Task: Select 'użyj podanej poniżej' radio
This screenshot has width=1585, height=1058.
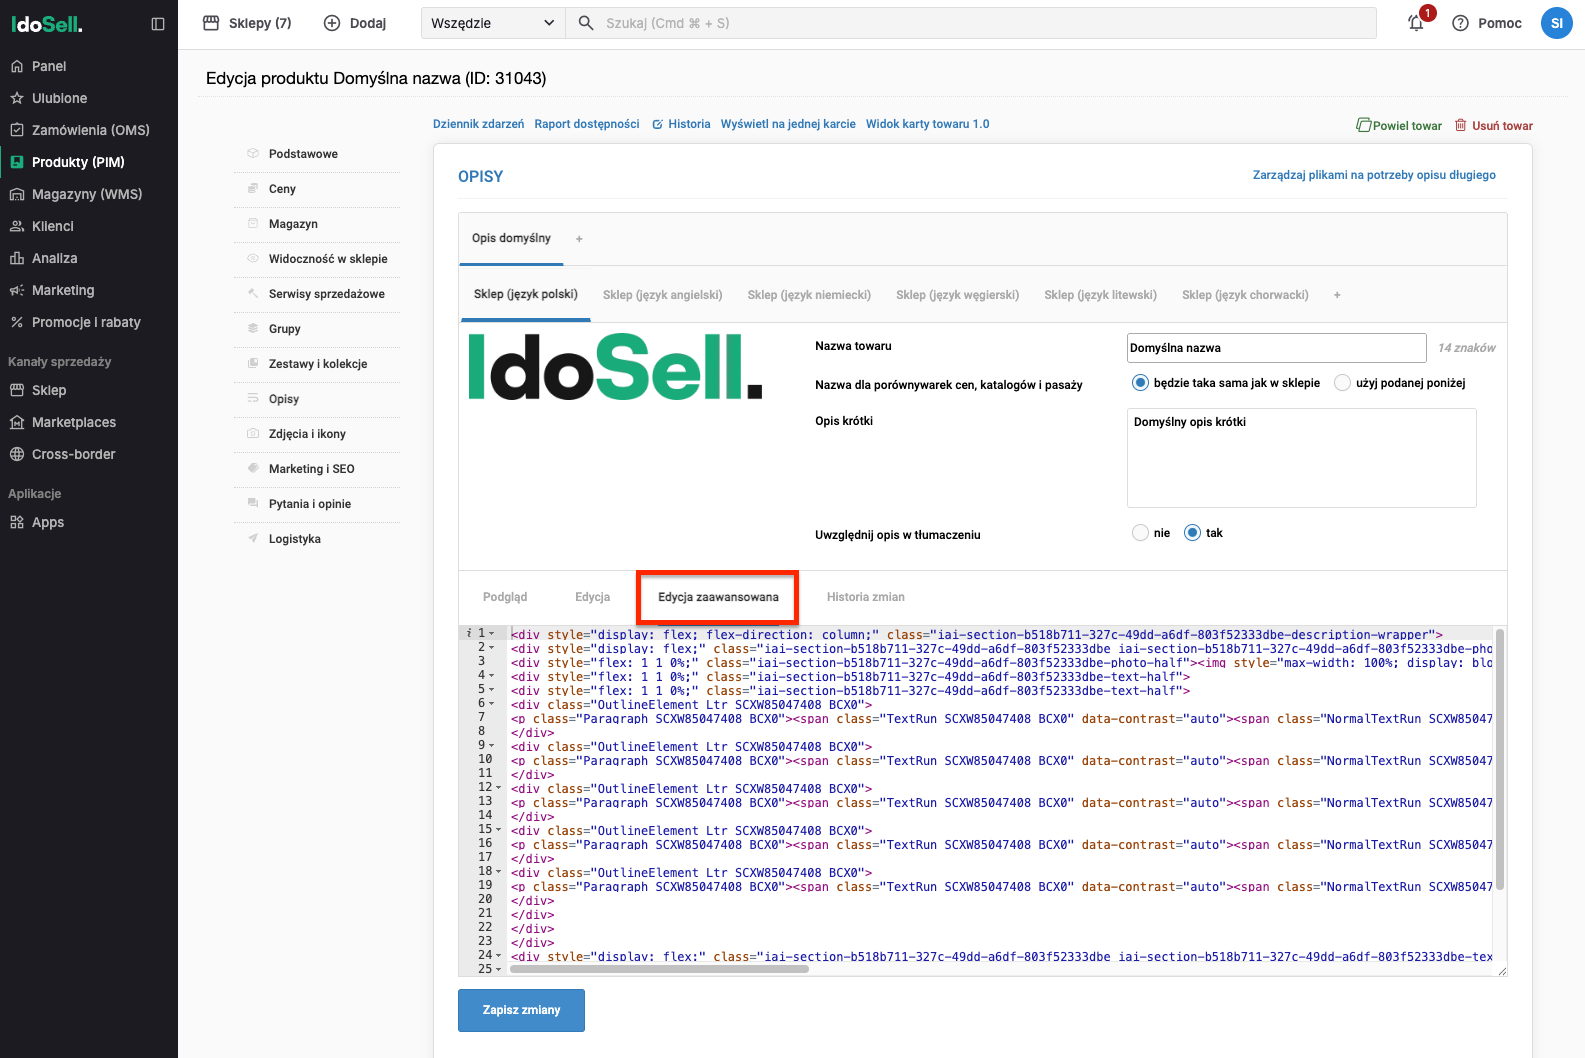Action: tap(1343, 383)
